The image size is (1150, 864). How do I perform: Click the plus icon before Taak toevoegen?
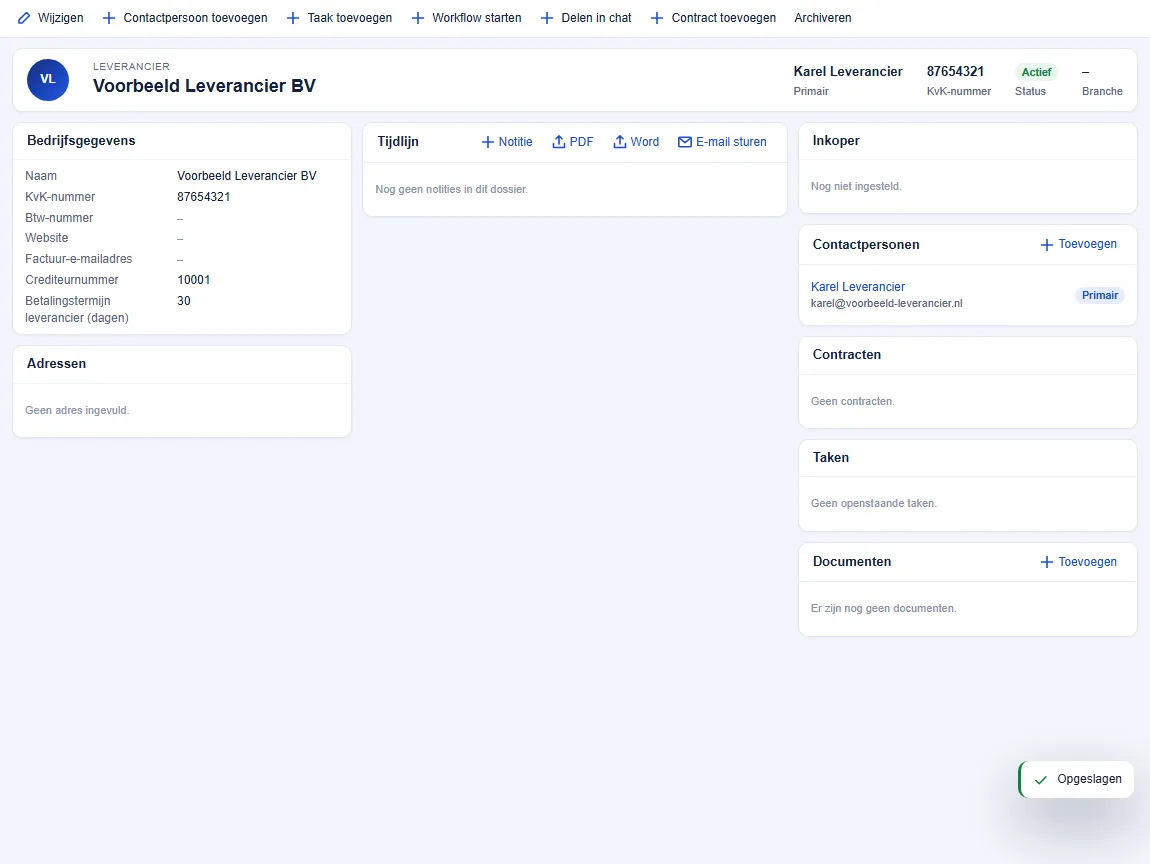(x=293, y=18)
